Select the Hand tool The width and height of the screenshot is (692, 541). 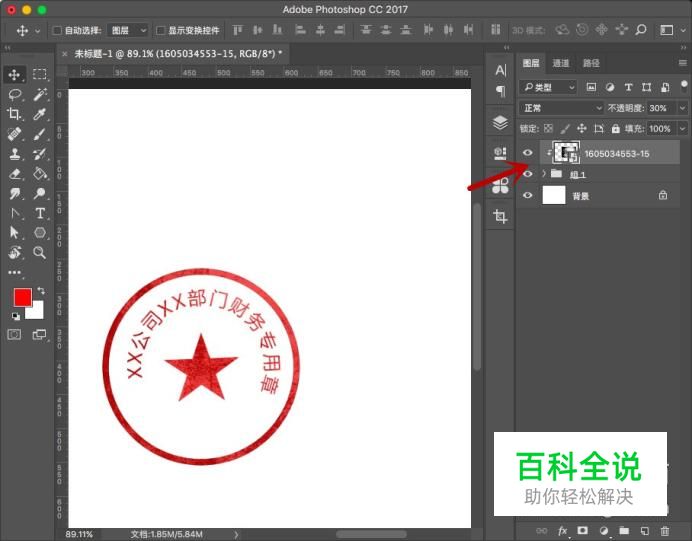click(14, 252)
